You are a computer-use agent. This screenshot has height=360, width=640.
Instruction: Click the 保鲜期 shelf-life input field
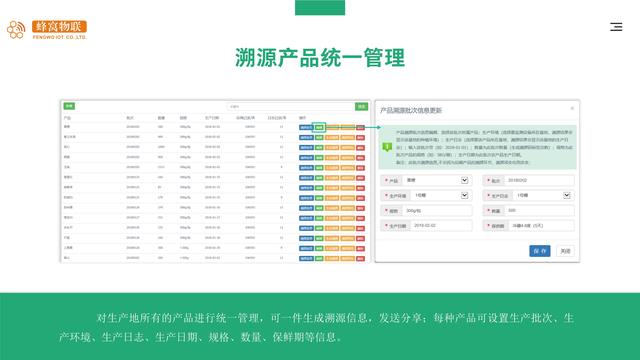click(x=541, y=225)
